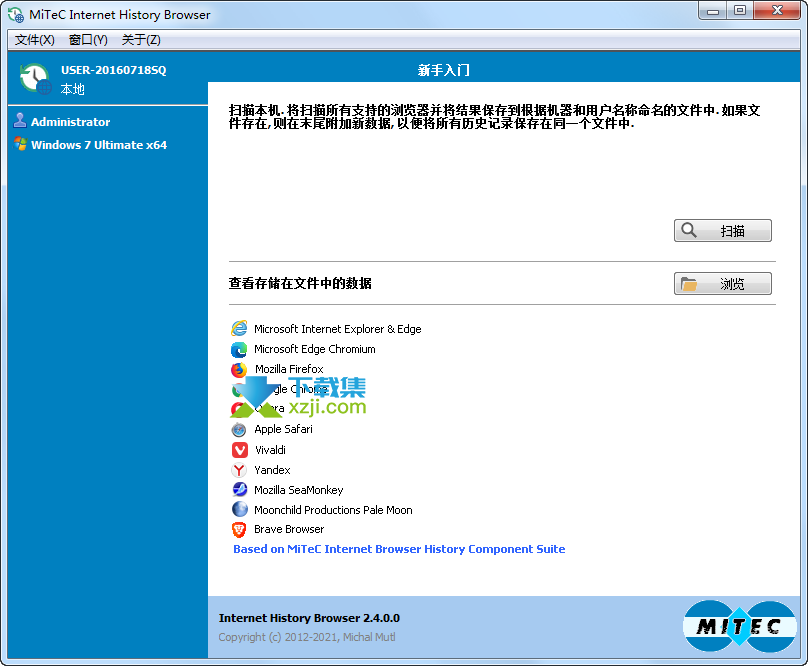The height and width of the screenshot is (666, 808).
Task: Select Administrator text in sidebar
Action: click(71, 122)
